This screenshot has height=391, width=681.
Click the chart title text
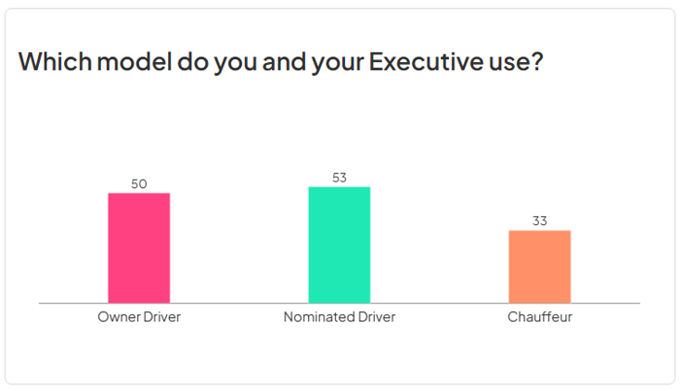click(x=281, y=62)
